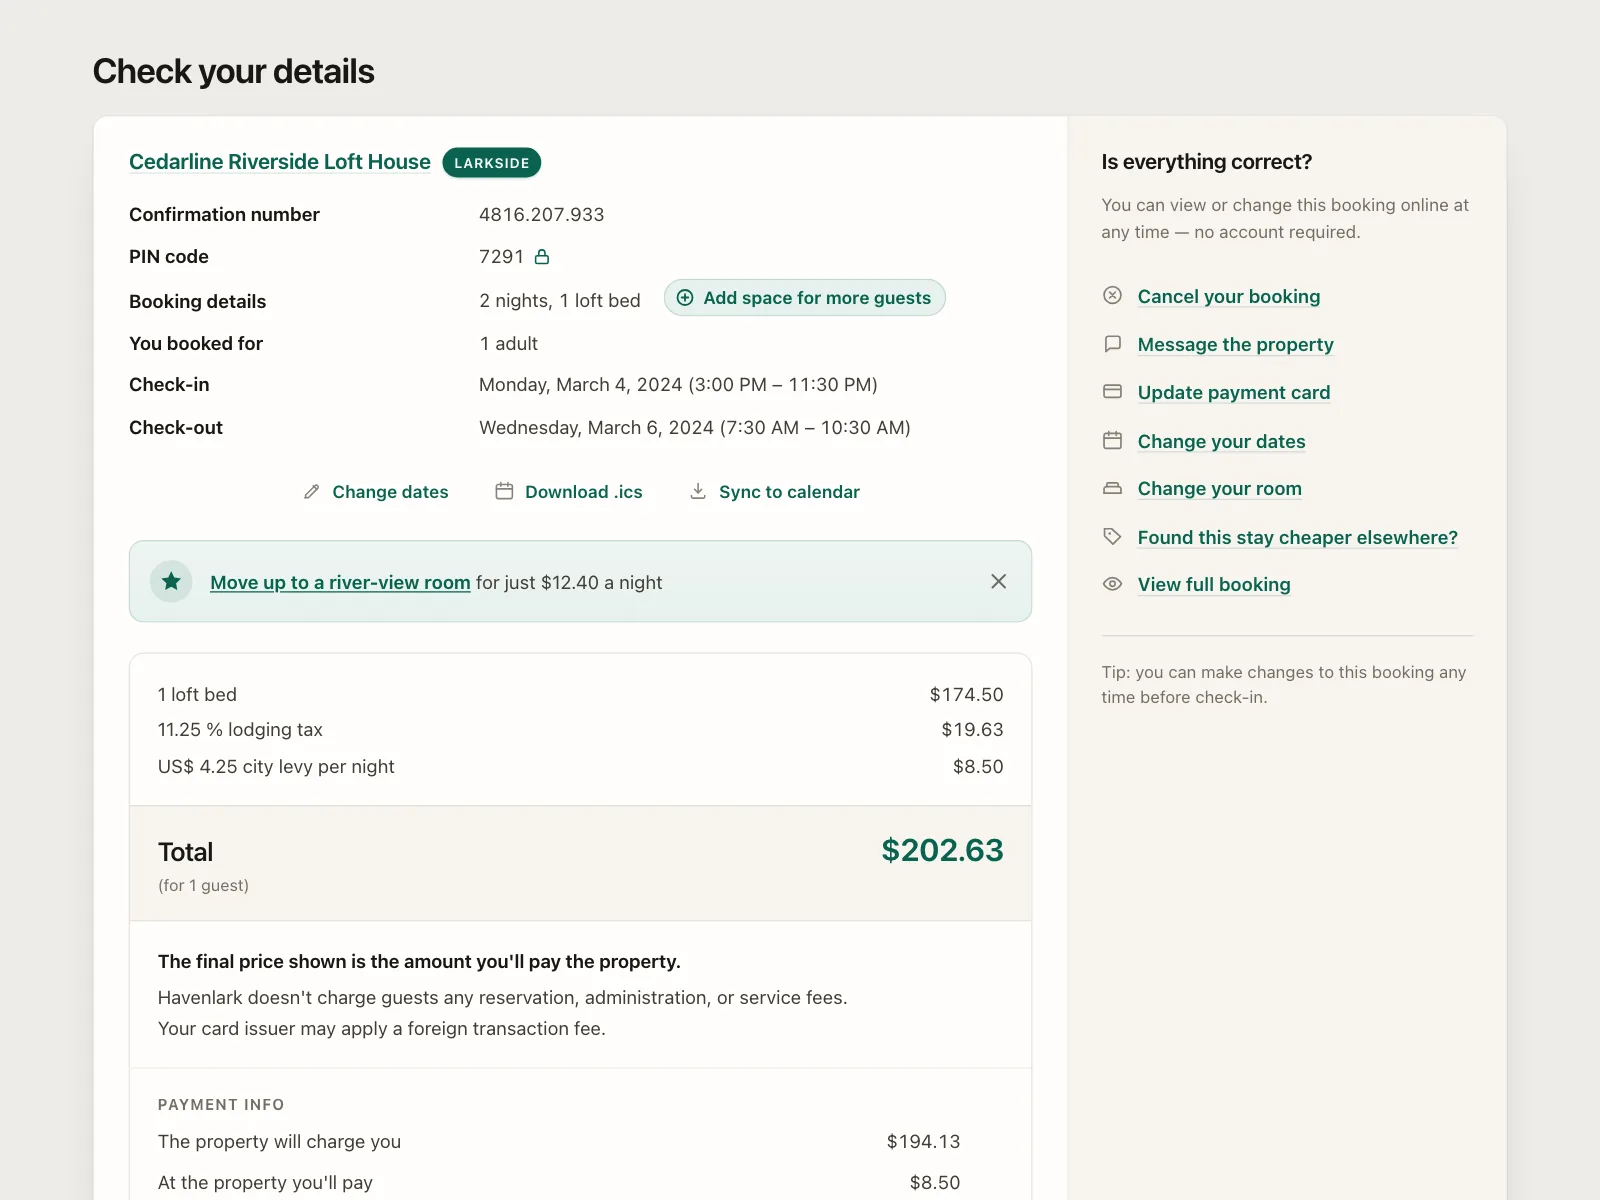Click the plus icon in Add space button
Viewport: 1600px width, 1200px height.
(685, 297)
